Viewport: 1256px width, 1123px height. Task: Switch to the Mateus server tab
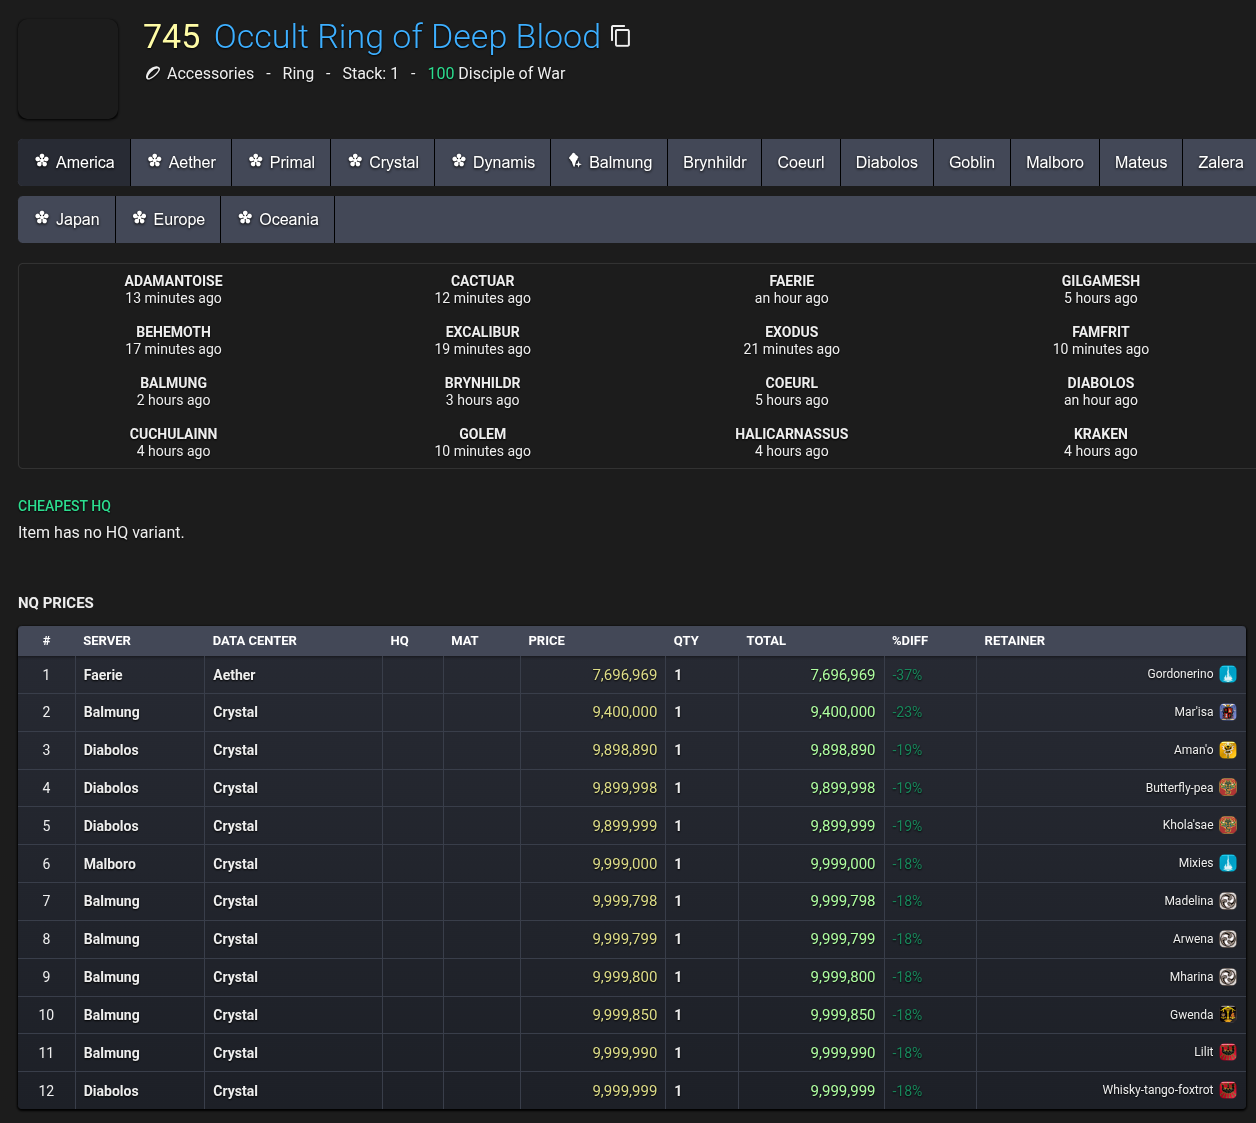[x=1141, y=162]
